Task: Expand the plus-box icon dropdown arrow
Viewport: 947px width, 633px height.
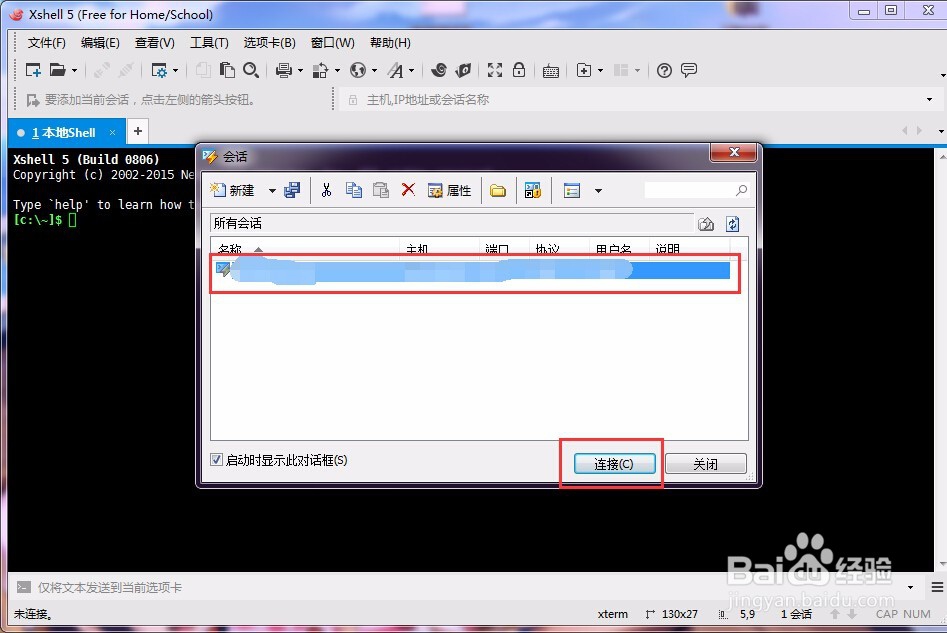Action: (x=600, y=71)
